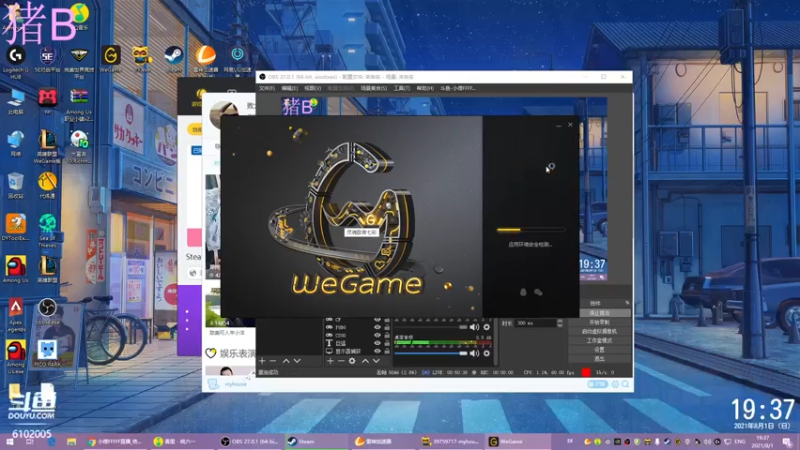Open the WinRAR Among Us archive icon

coord(79,105)
